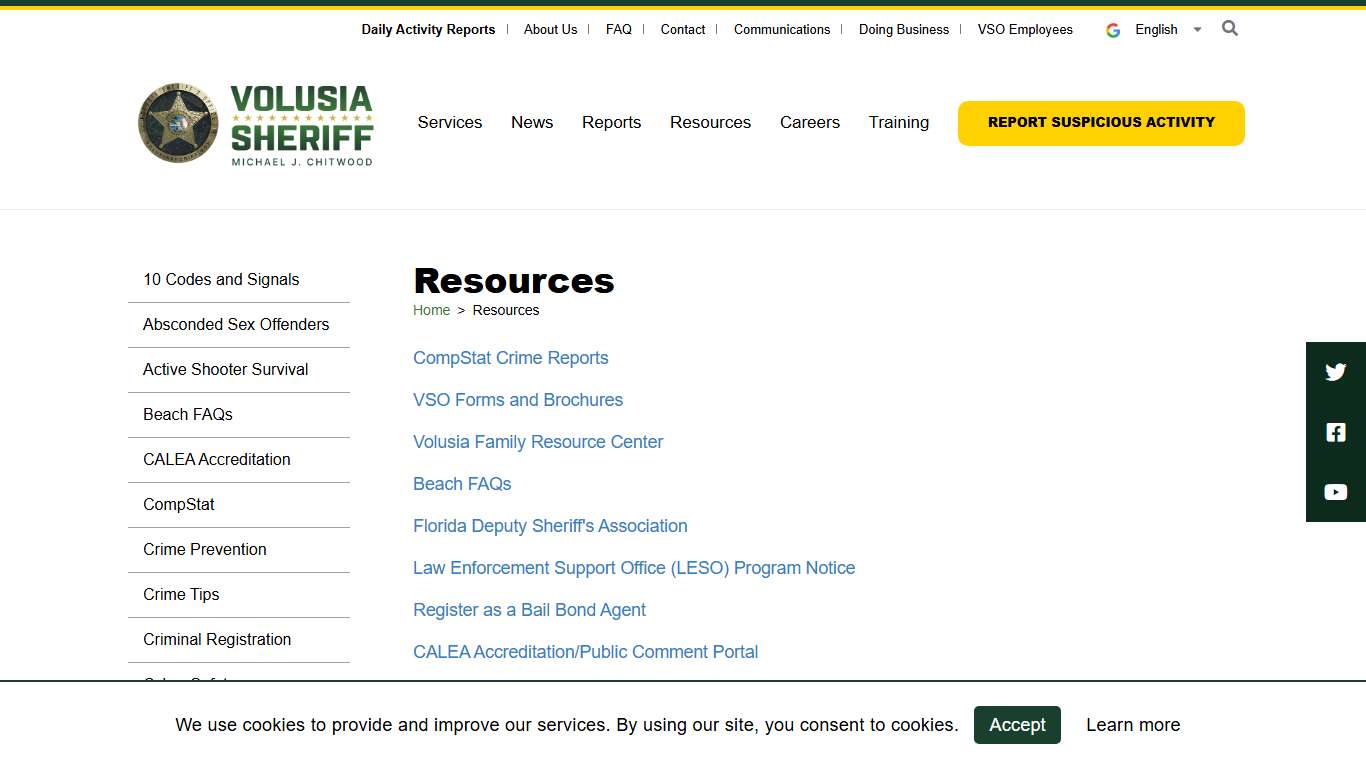Open the Absconded Sex Offenders page
The image size is (1366, 768).
[x=237, y=324]
